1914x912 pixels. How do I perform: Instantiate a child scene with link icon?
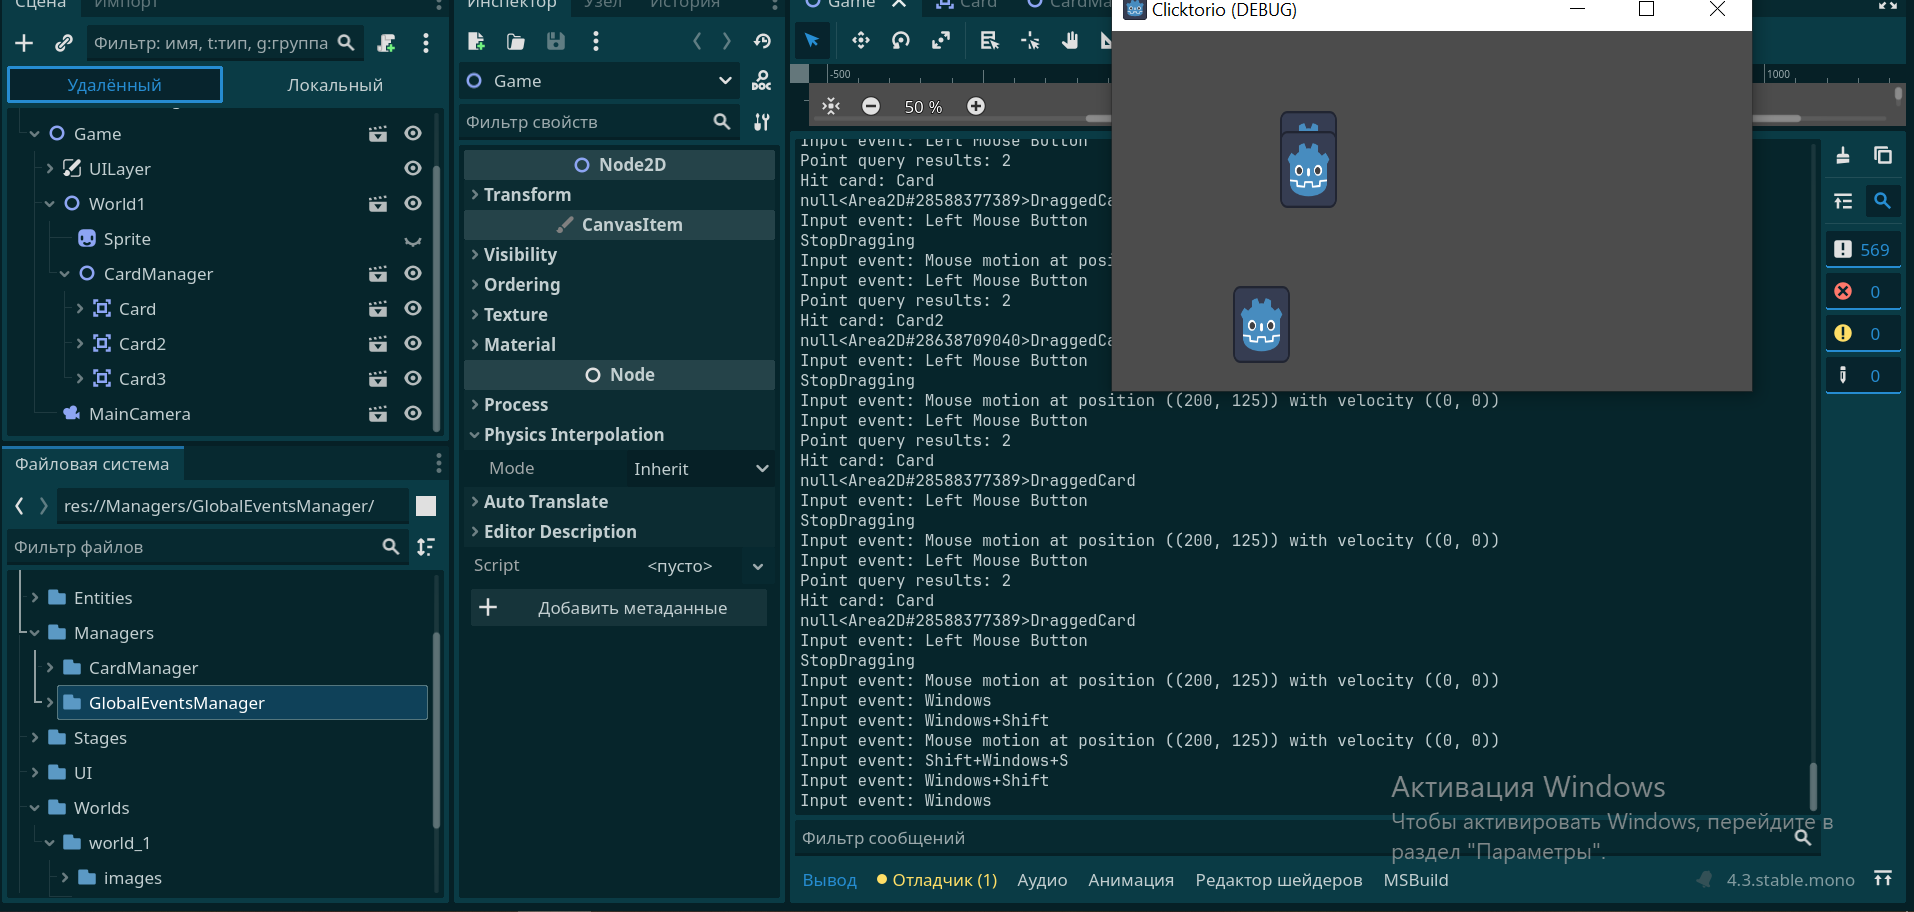tap(64, 43)
